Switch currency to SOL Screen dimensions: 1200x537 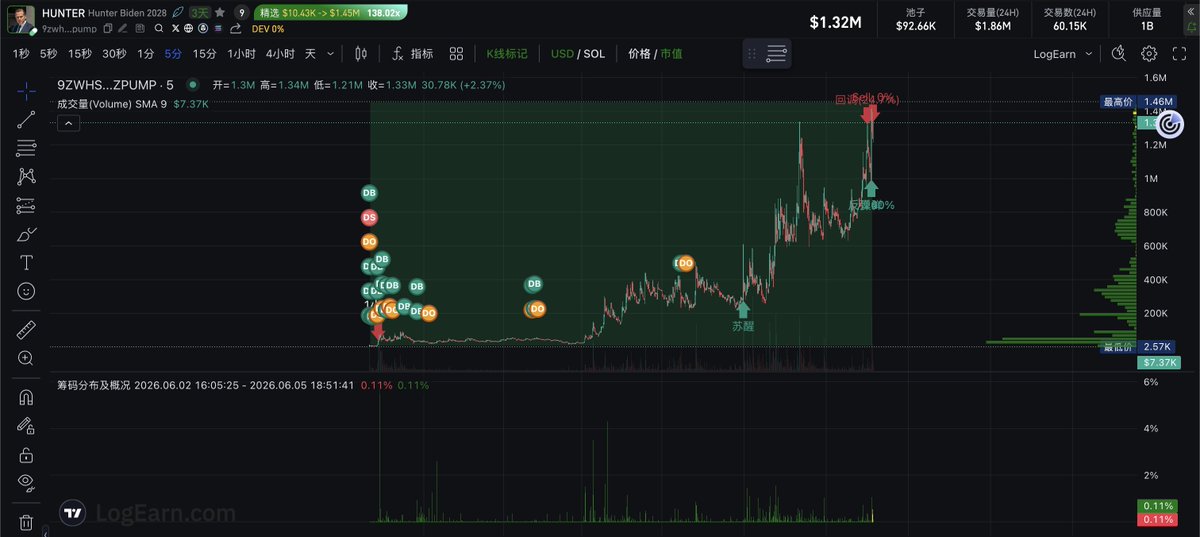click(x=594, y=54)
